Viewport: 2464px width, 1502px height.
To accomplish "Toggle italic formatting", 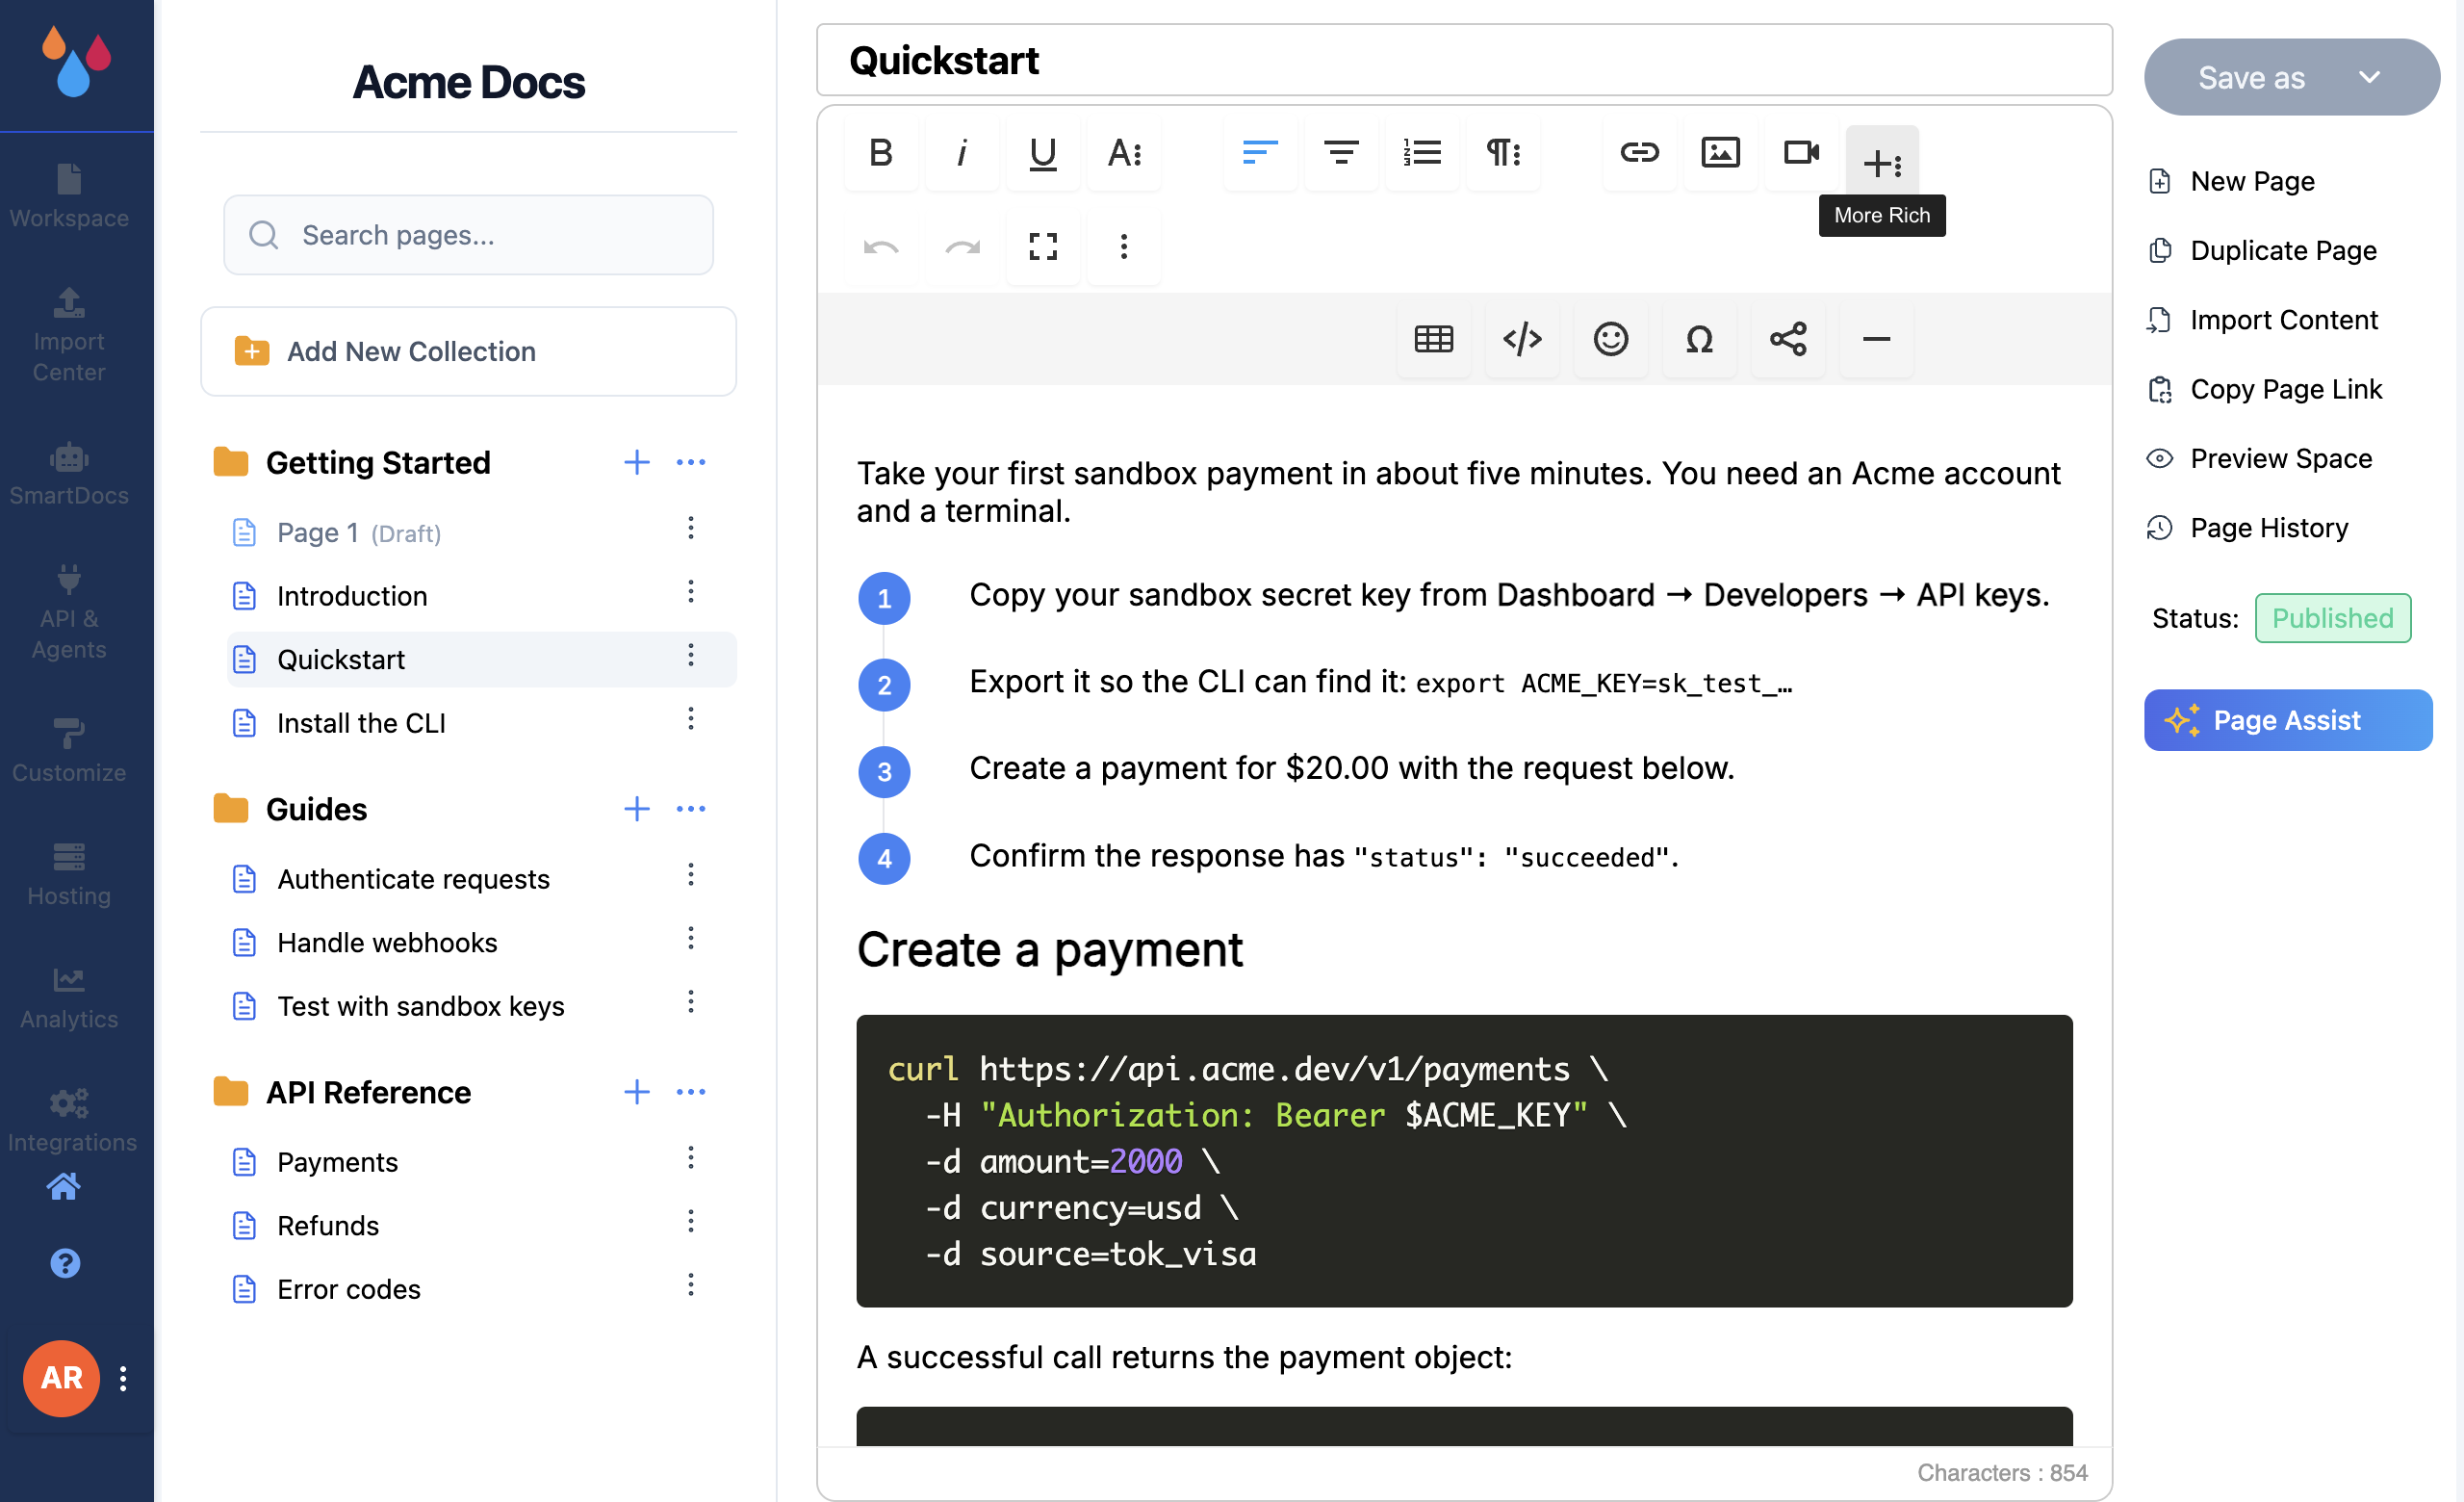I will 961,153.
